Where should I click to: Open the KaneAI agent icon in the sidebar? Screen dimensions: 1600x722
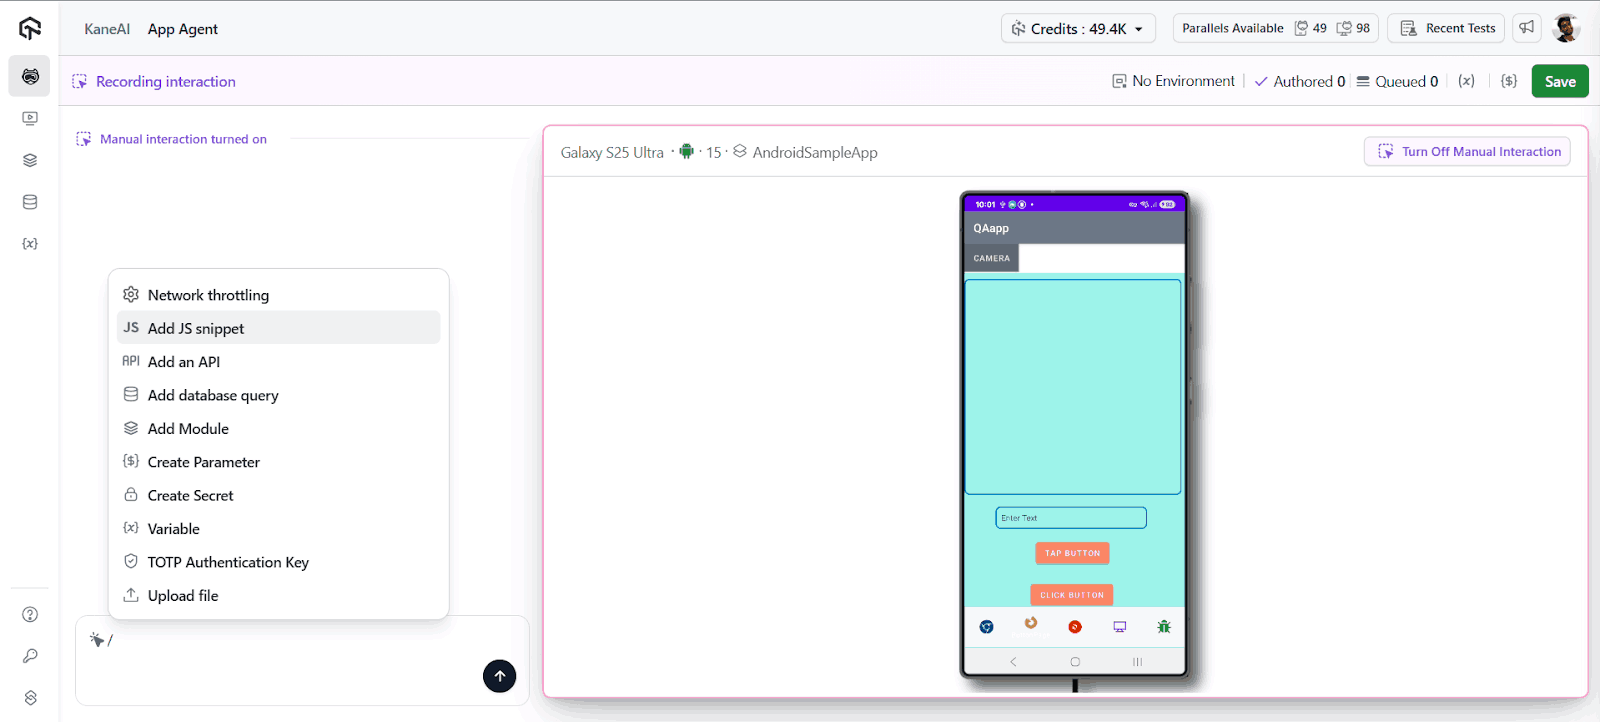[x=30, y=76]
